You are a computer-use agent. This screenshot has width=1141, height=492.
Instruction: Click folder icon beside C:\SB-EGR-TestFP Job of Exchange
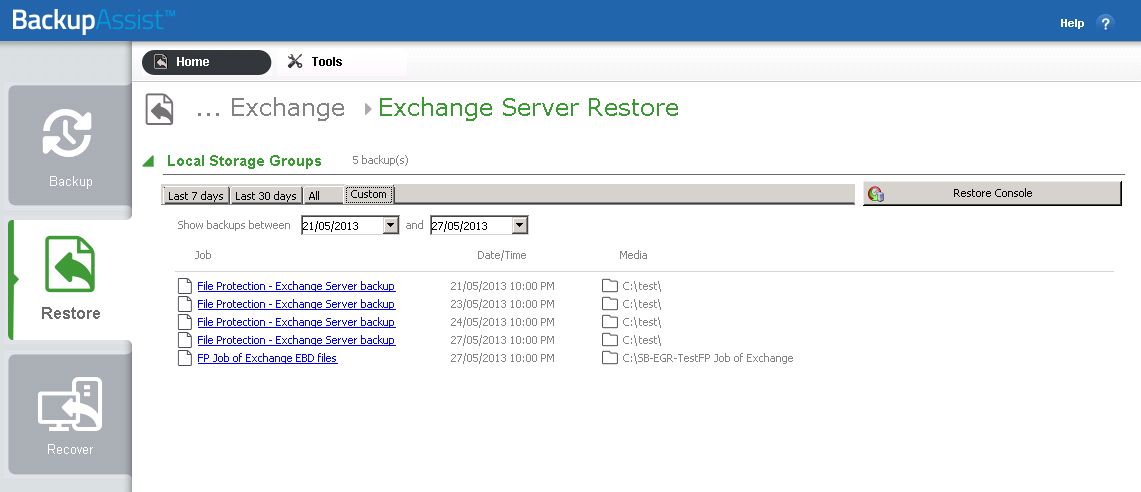(610, 357)
